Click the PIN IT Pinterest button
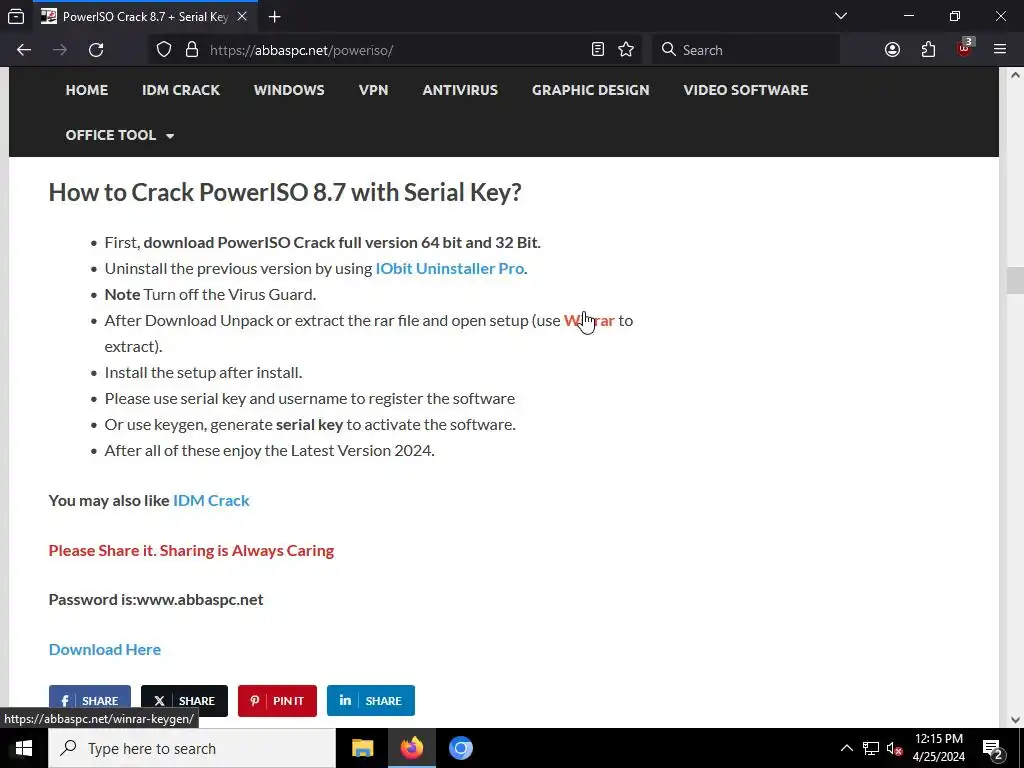 point(277,701)
